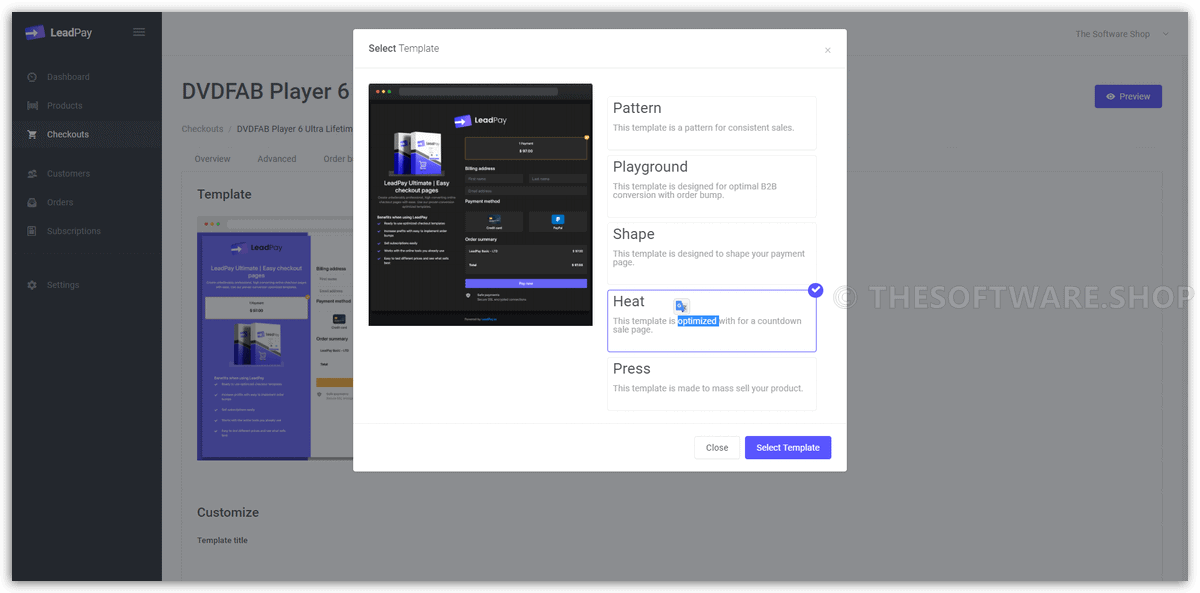Click the translate icon above the highlighted word

pos(682,306)
